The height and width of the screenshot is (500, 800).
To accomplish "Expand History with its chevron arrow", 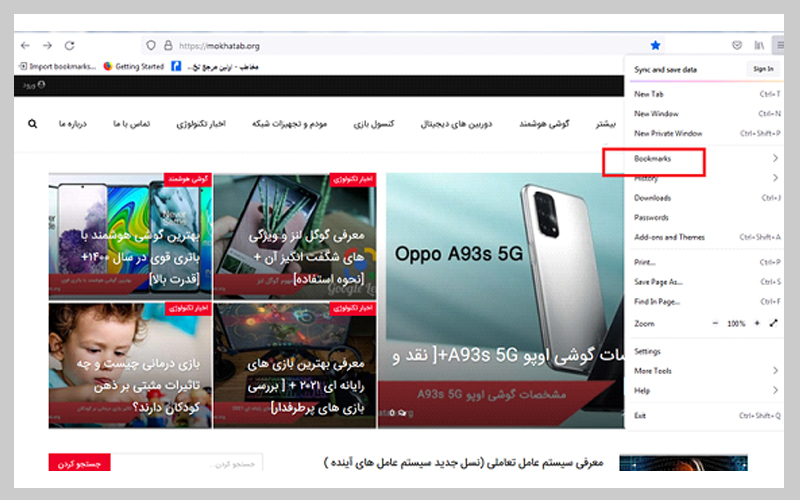I will (775, 178).
